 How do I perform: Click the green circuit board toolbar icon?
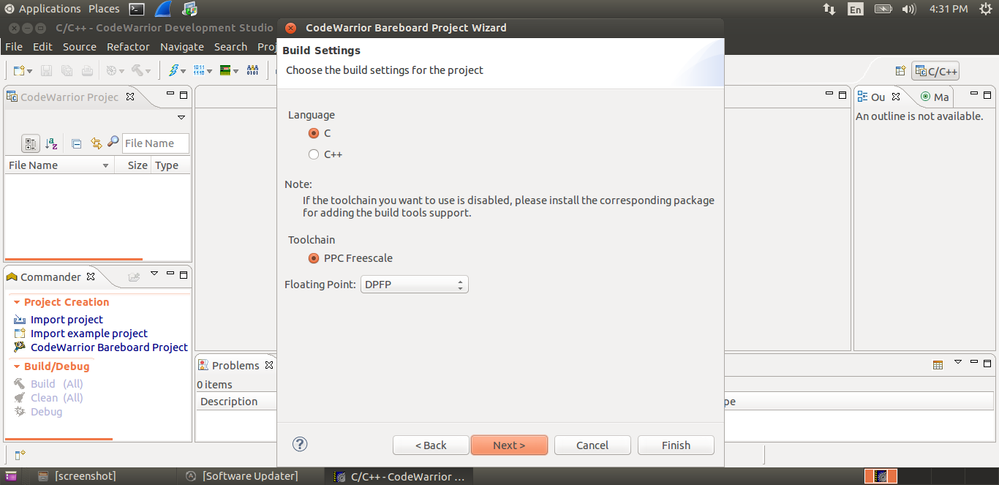pyautogui.click(x=225, y=71)
